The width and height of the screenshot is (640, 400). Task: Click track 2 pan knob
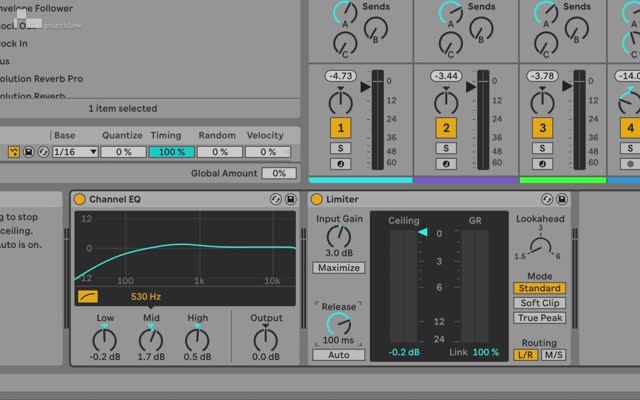point(446,102)
